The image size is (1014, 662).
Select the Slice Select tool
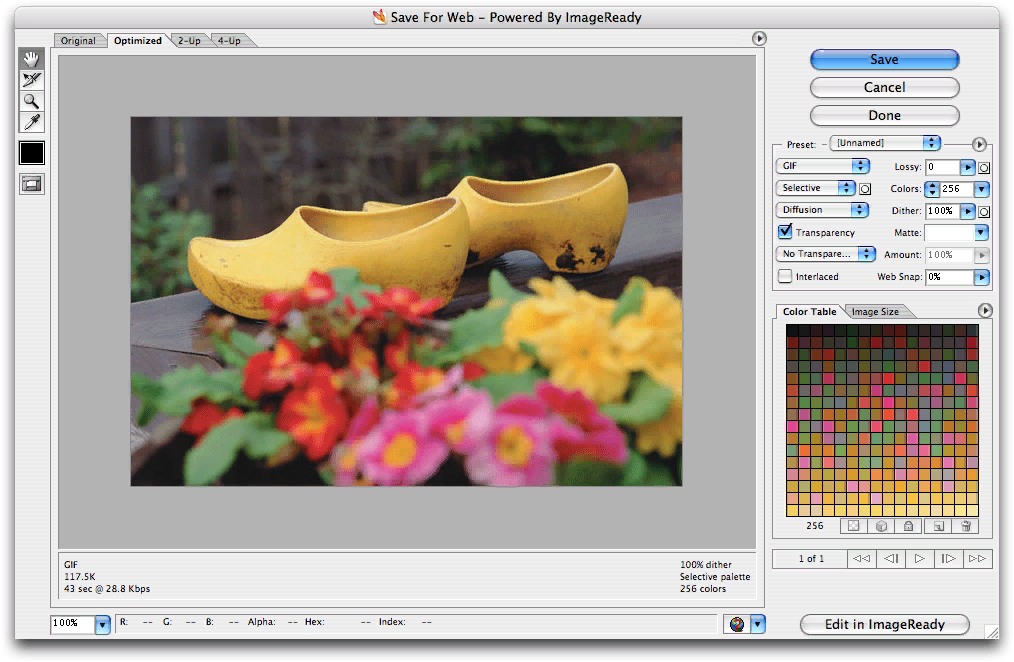click(32, 80)
